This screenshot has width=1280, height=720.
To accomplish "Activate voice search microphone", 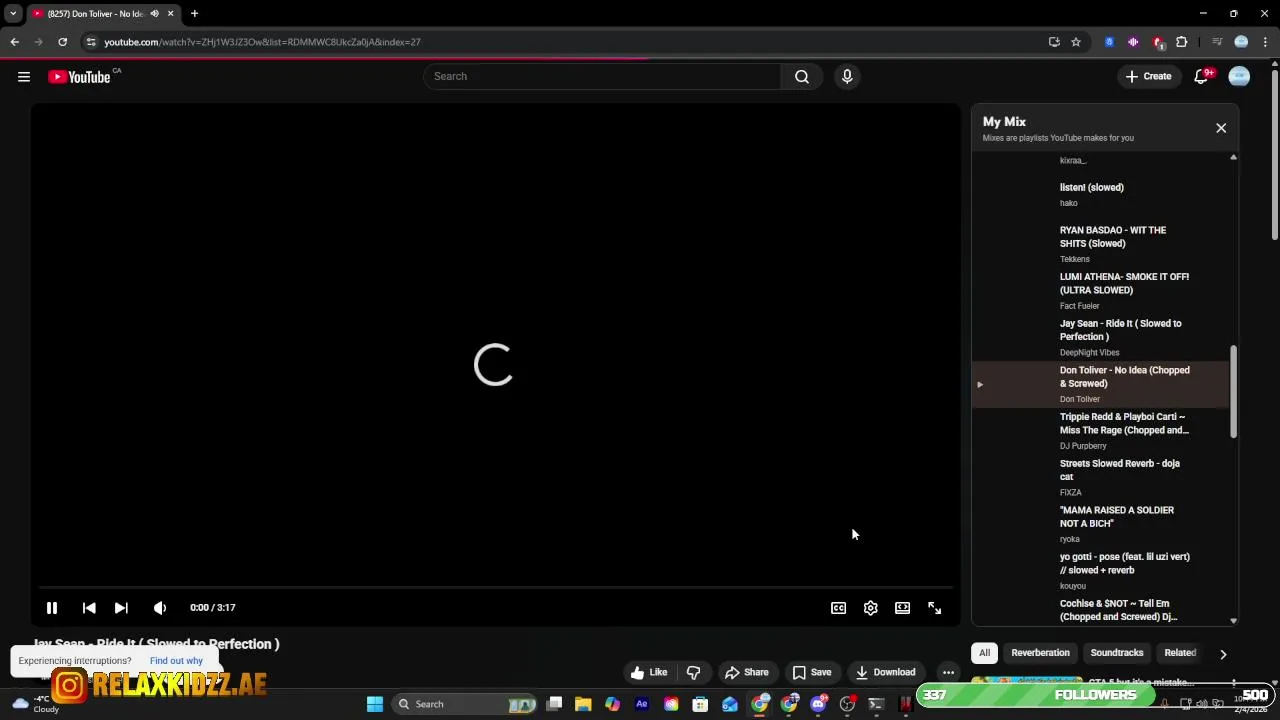I will (847, 77).
